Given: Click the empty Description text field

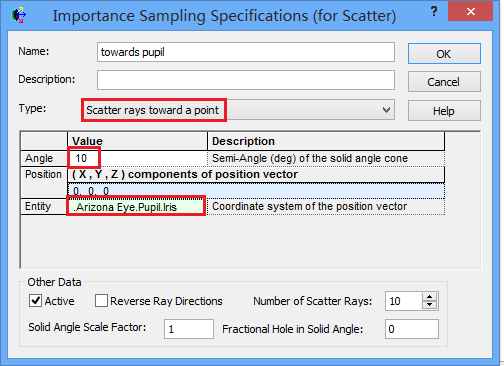Looking at the screenshot, I should click(246, 80).
